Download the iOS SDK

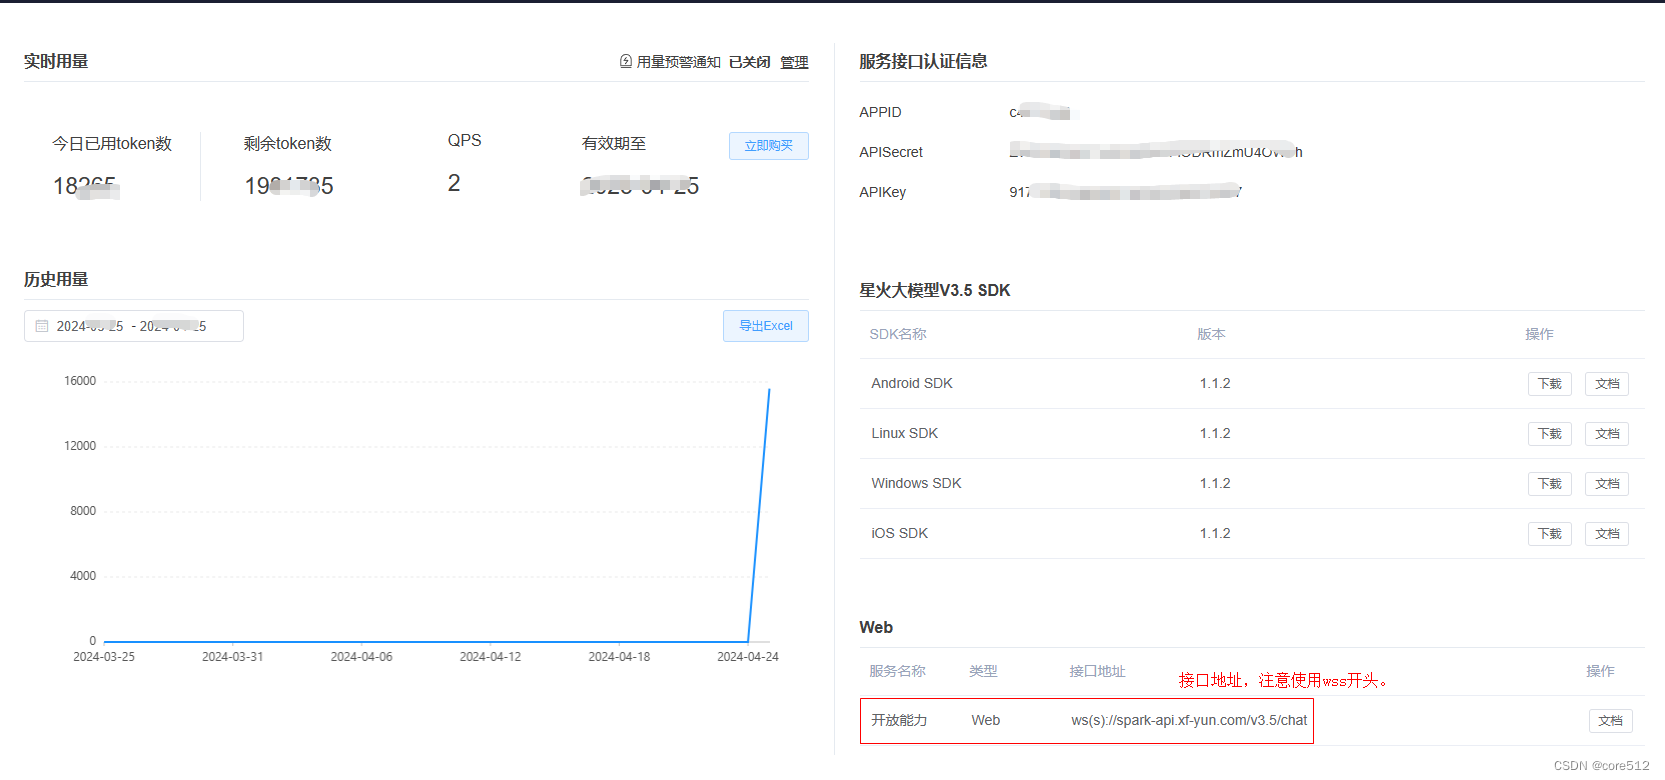[x=1549, y=534]
